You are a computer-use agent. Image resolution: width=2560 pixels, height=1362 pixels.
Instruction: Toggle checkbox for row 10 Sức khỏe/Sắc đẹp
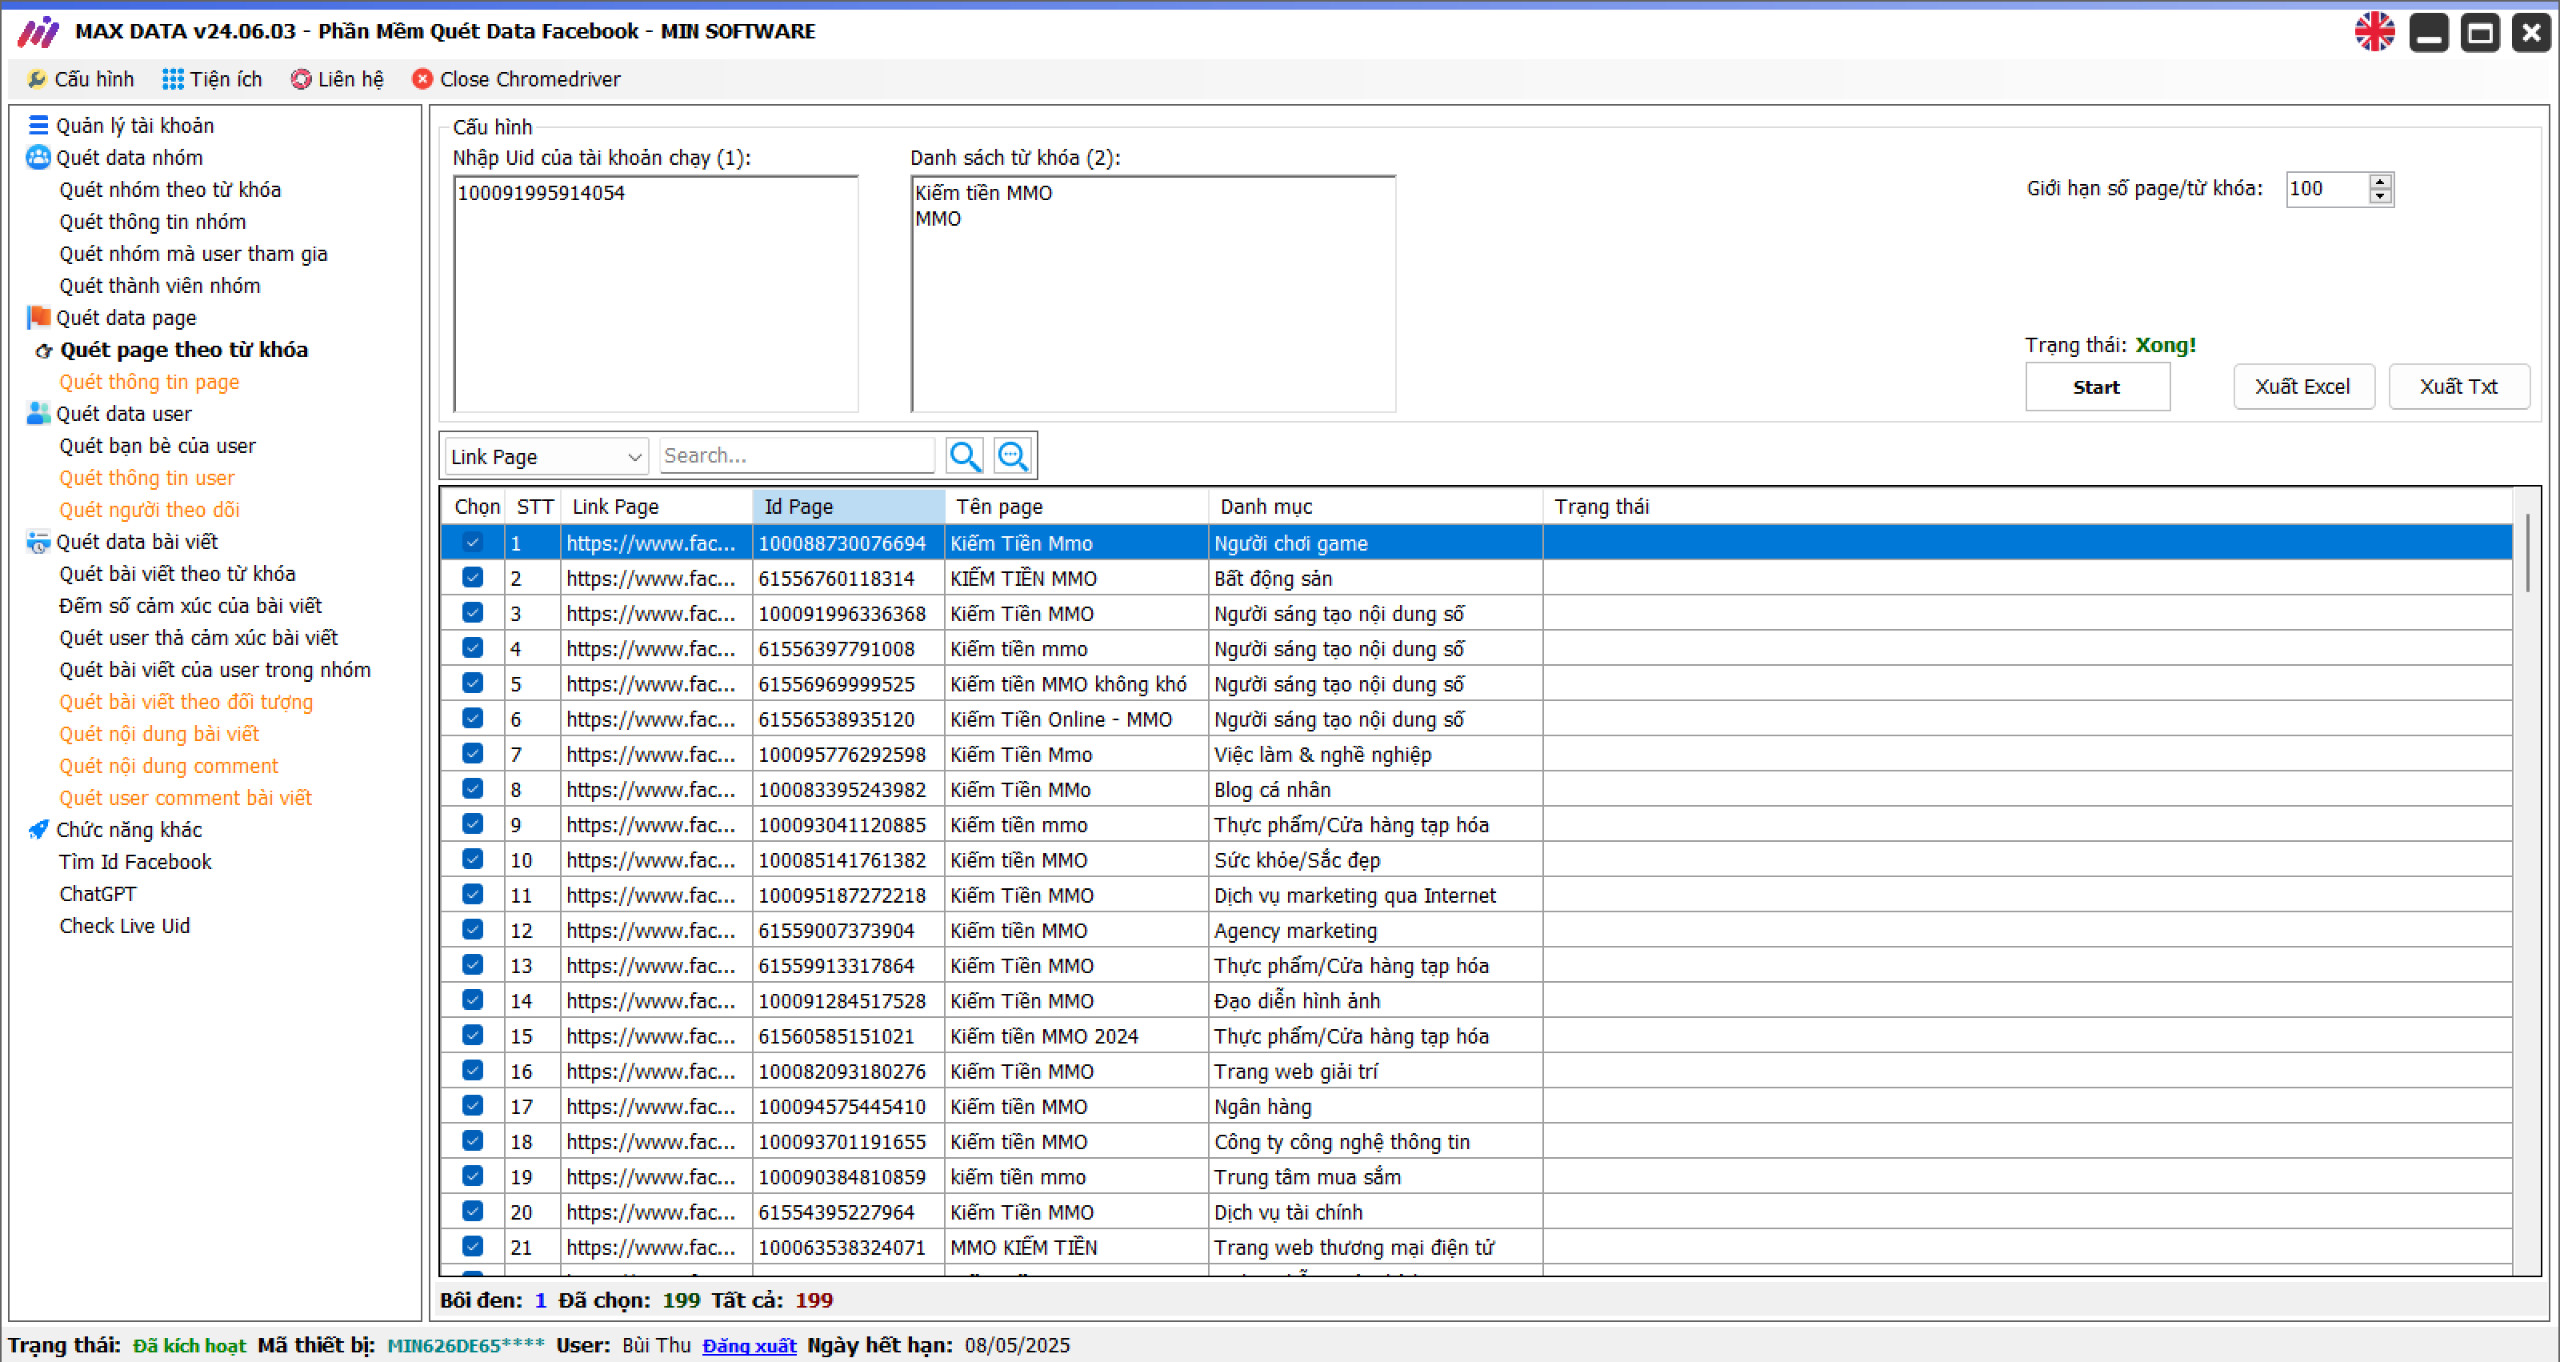[472, 859]
